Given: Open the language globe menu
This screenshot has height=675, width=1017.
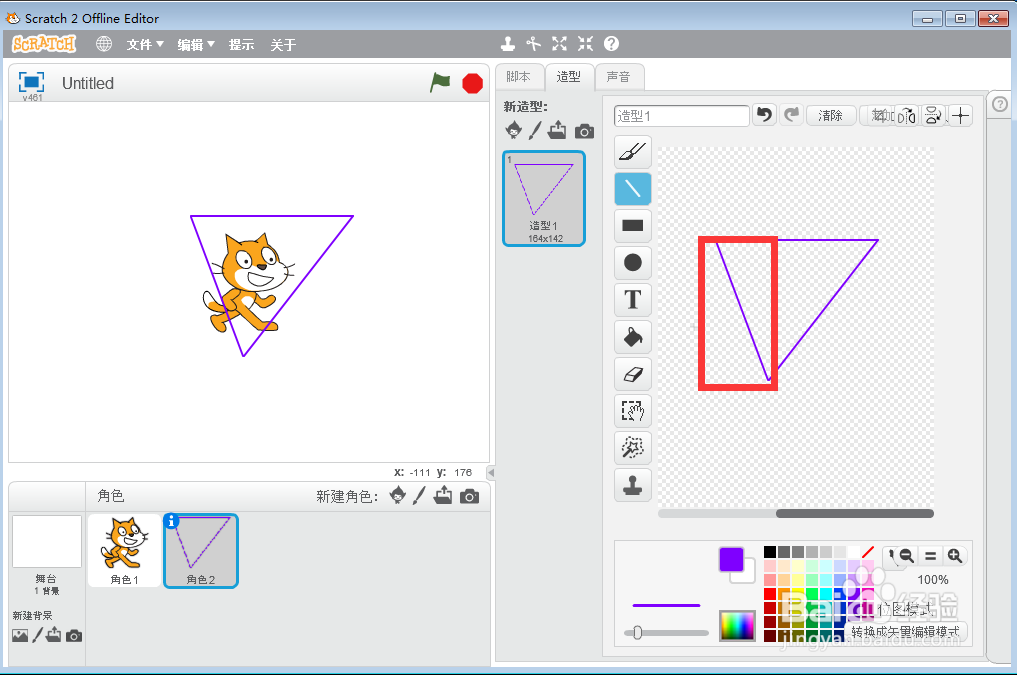Looking at the screenshot, I should (104, 44).
